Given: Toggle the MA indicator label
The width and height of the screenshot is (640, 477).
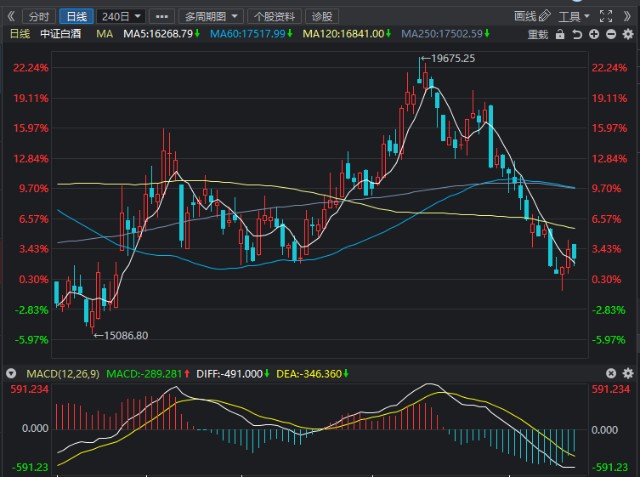Looking at the screenshot, I should point(104,34).
